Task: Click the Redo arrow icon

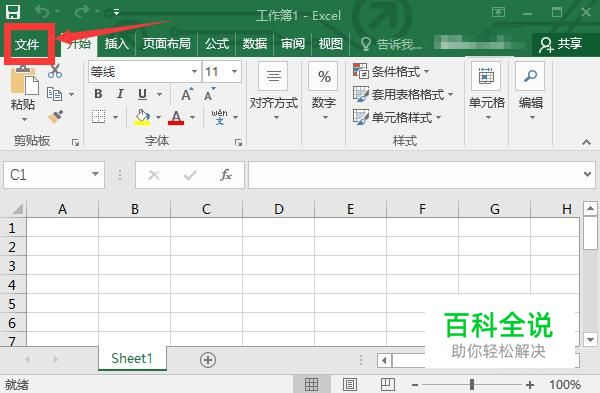Action: 82,11
